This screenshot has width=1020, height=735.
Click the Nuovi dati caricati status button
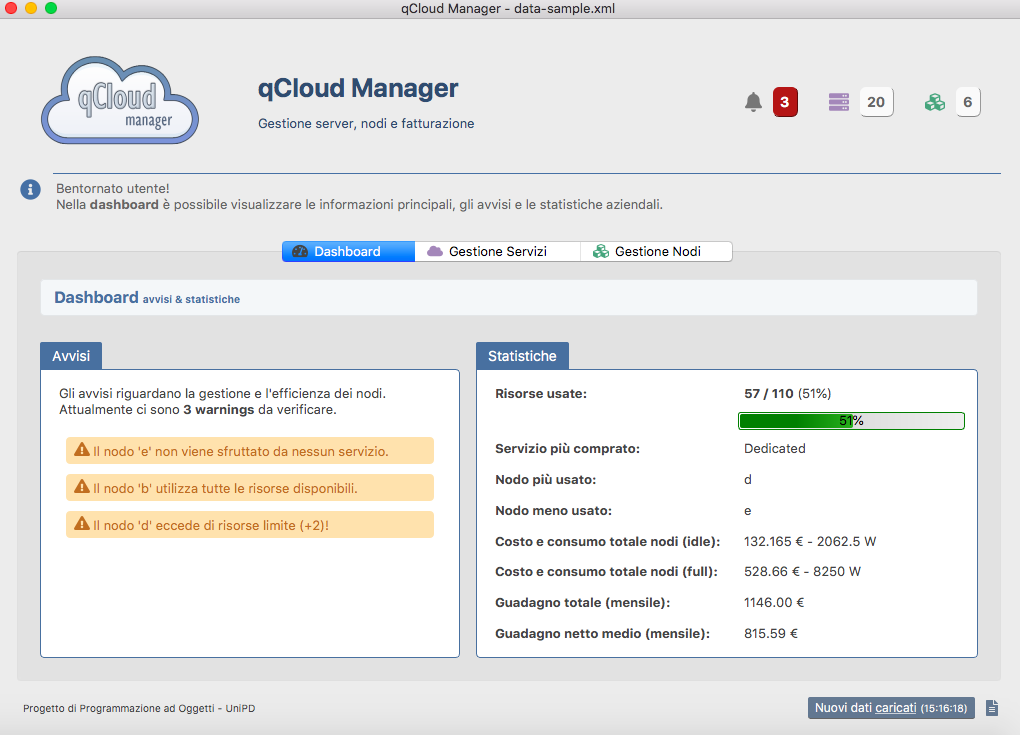(890, 708)
